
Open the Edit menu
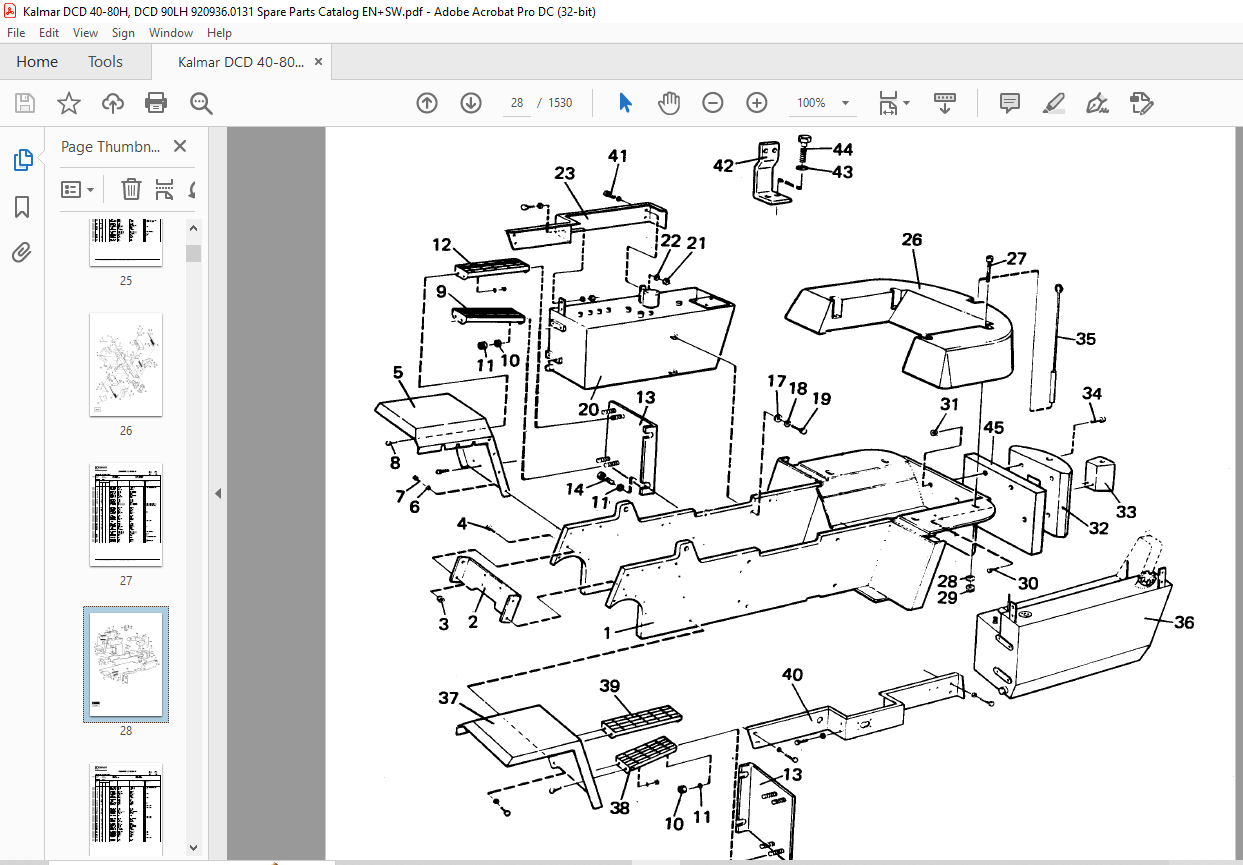pos(49,33)
